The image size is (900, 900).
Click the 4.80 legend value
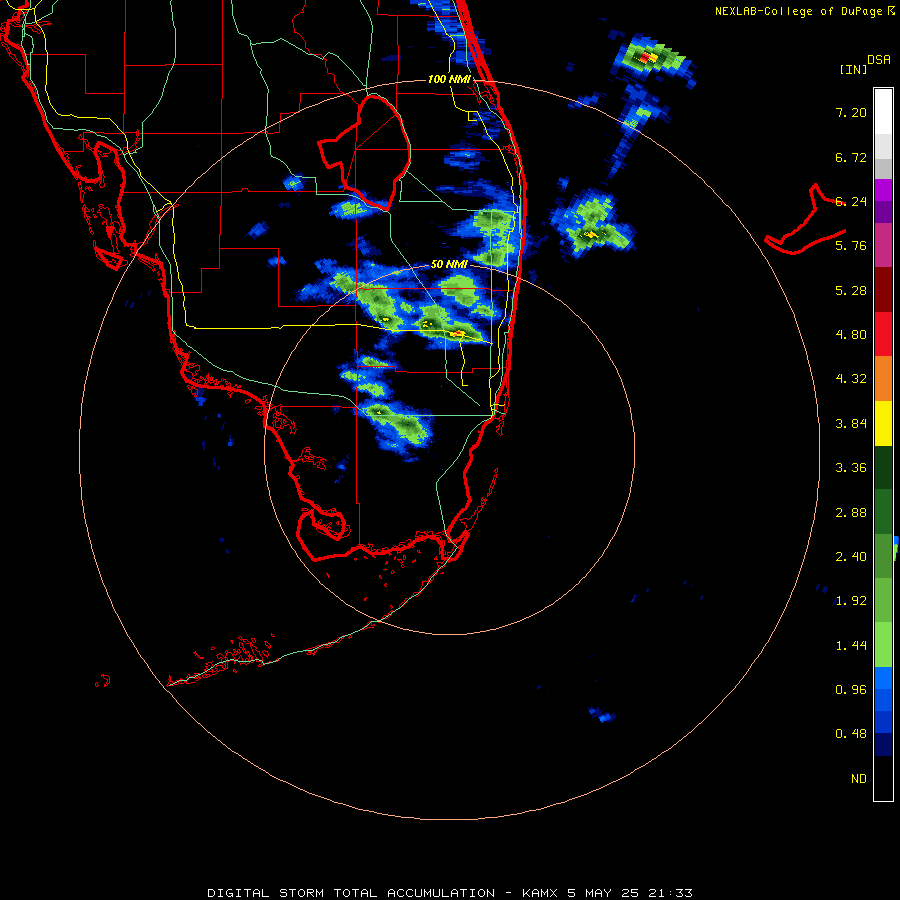[x=851, y=335]
